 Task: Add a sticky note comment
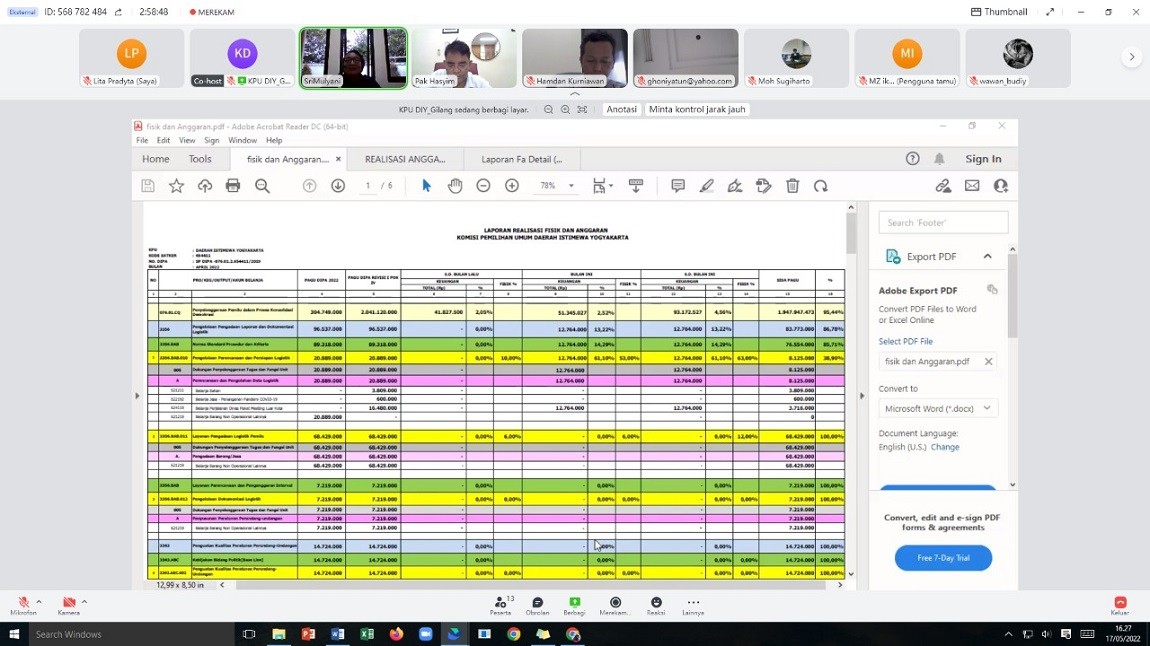(678, 186)
